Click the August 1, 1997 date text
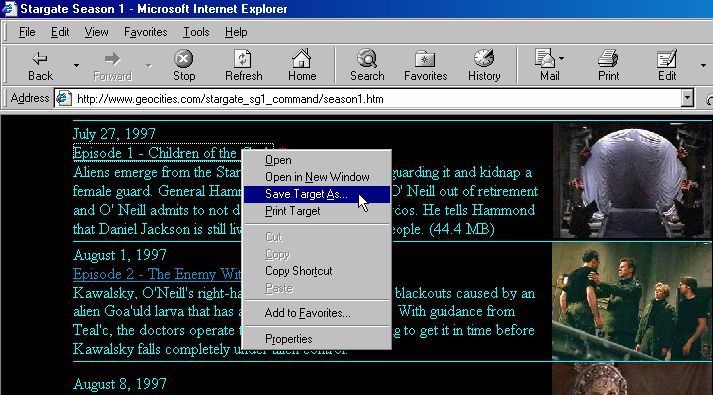 click(x=120, y=255)
